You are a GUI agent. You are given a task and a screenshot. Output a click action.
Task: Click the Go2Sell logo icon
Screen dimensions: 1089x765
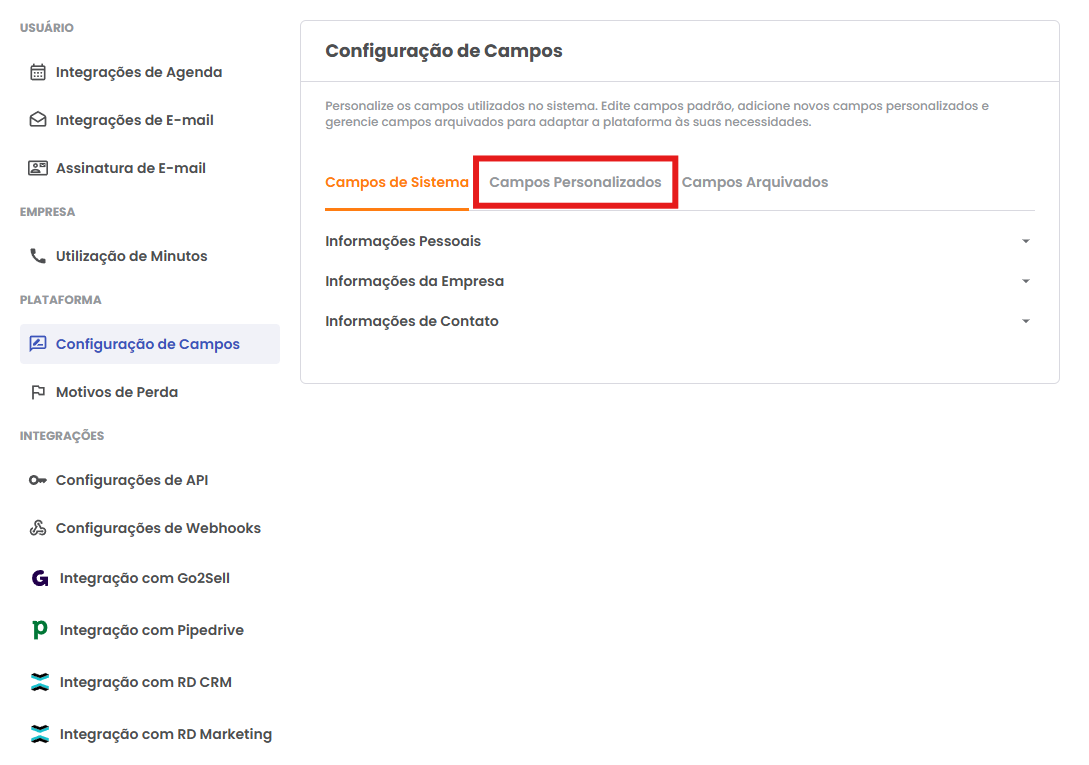click(40, 578)
